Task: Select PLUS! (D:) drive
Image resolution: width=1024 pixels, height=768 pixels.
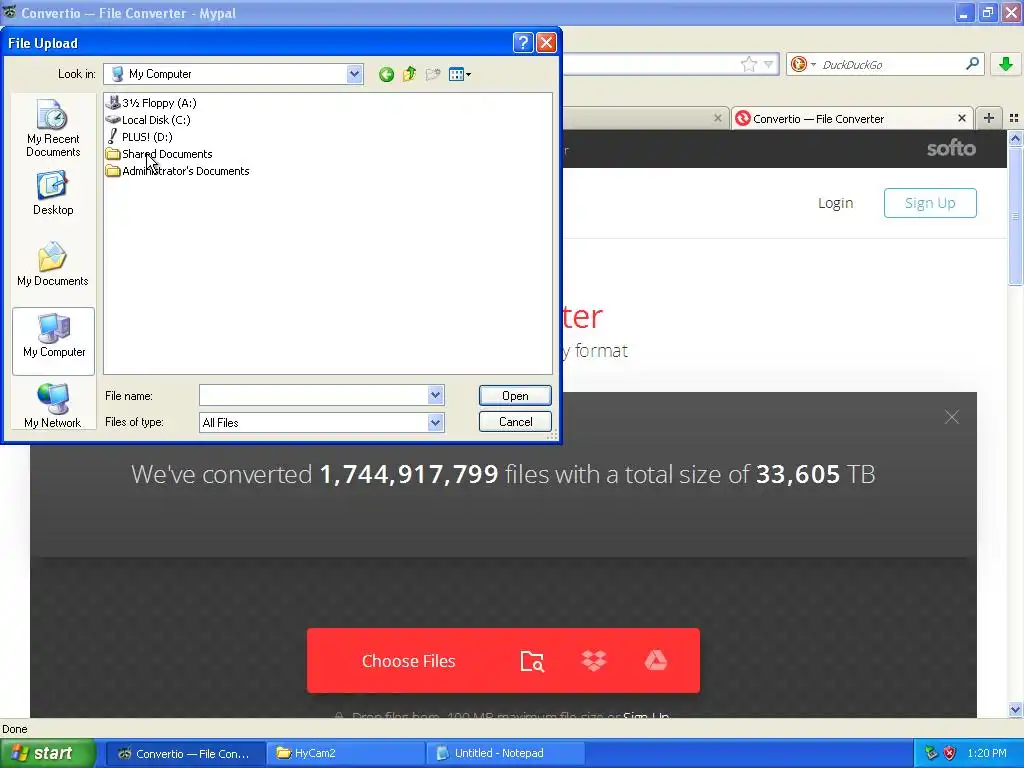Action: point(139,136)
